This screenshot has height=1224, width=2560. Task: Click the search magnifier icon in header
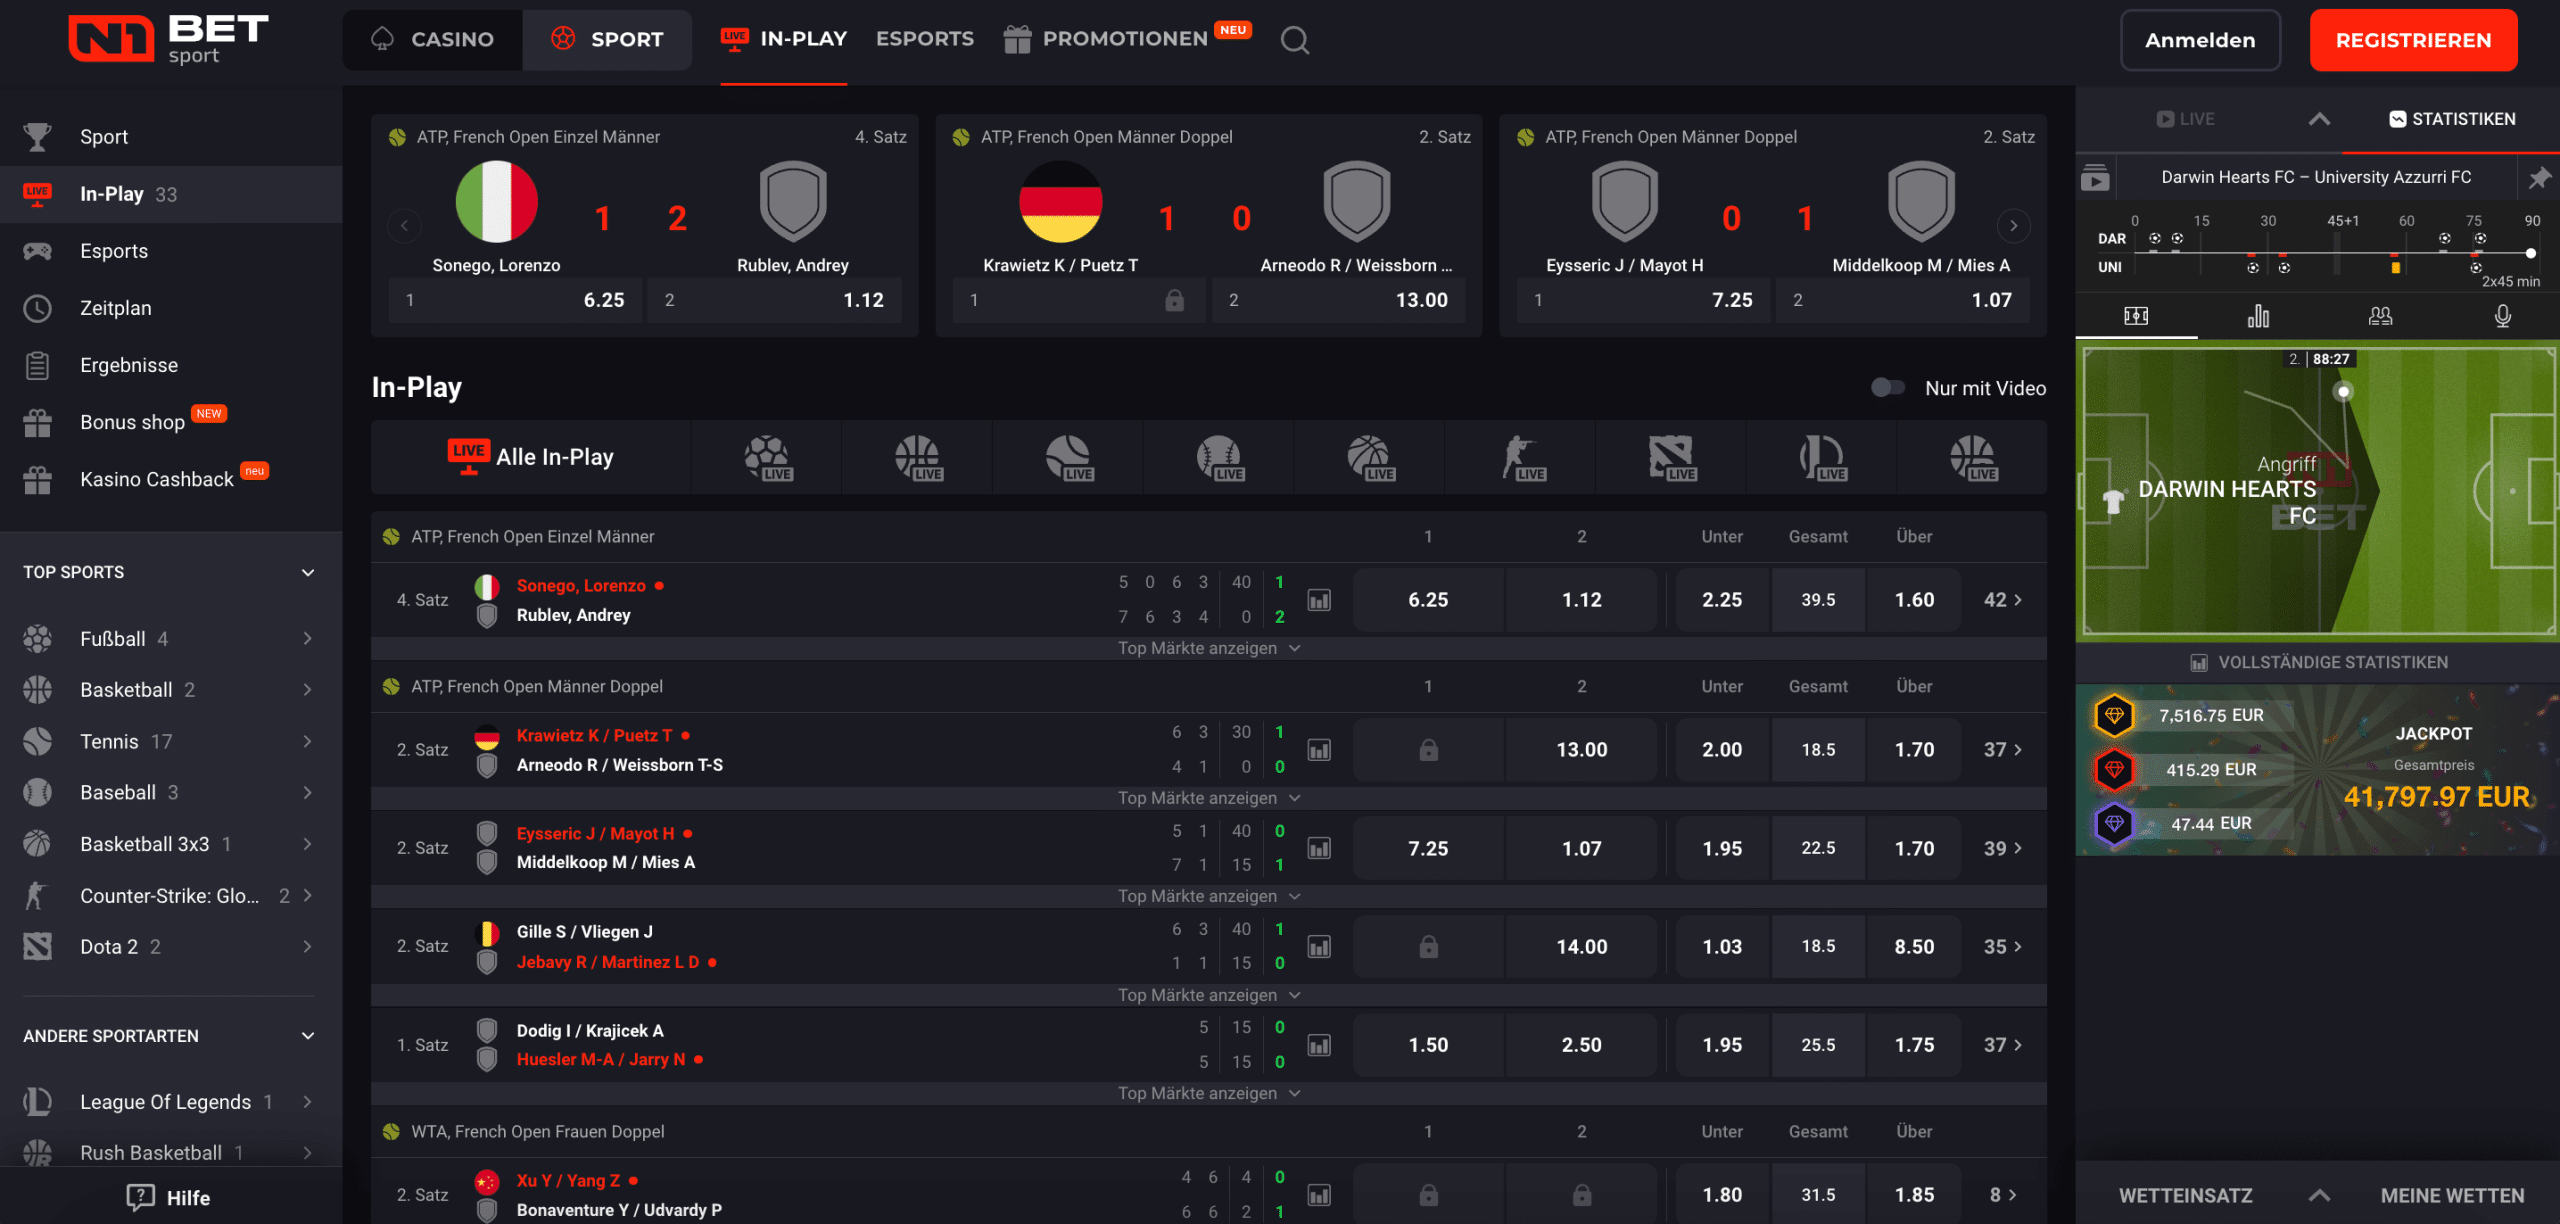point(1295,40)
